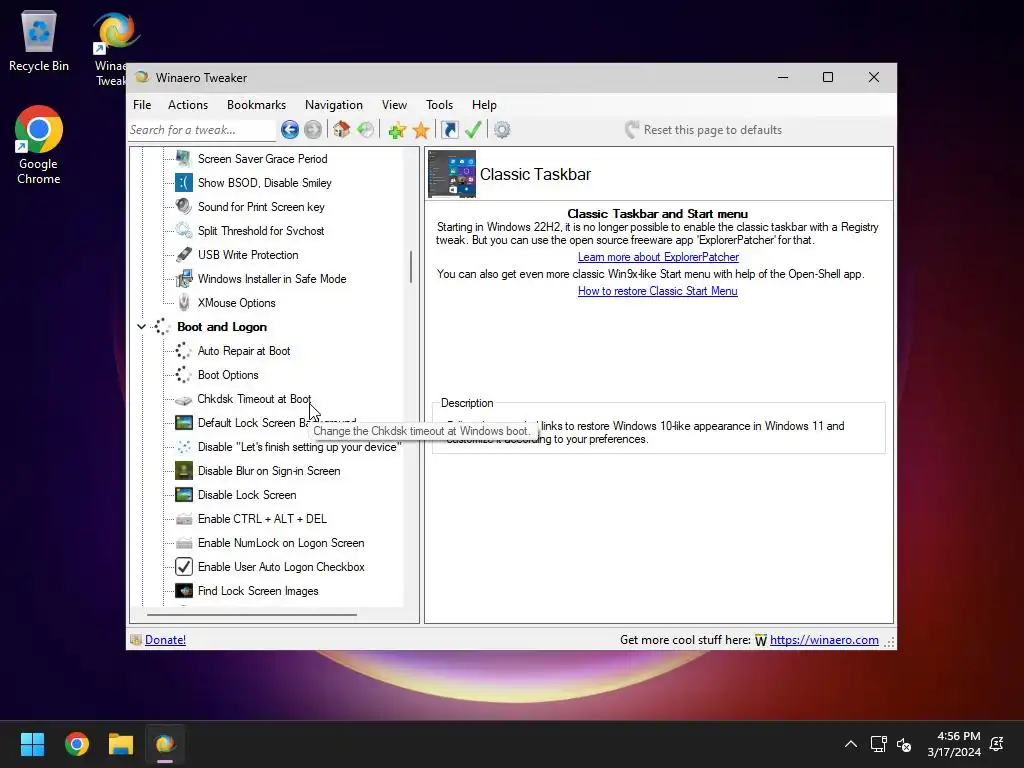This screenshot has height=768, width=1024.
Task: Open the Navigation menu
Action: pyautogui.click(x=334, y=104)
